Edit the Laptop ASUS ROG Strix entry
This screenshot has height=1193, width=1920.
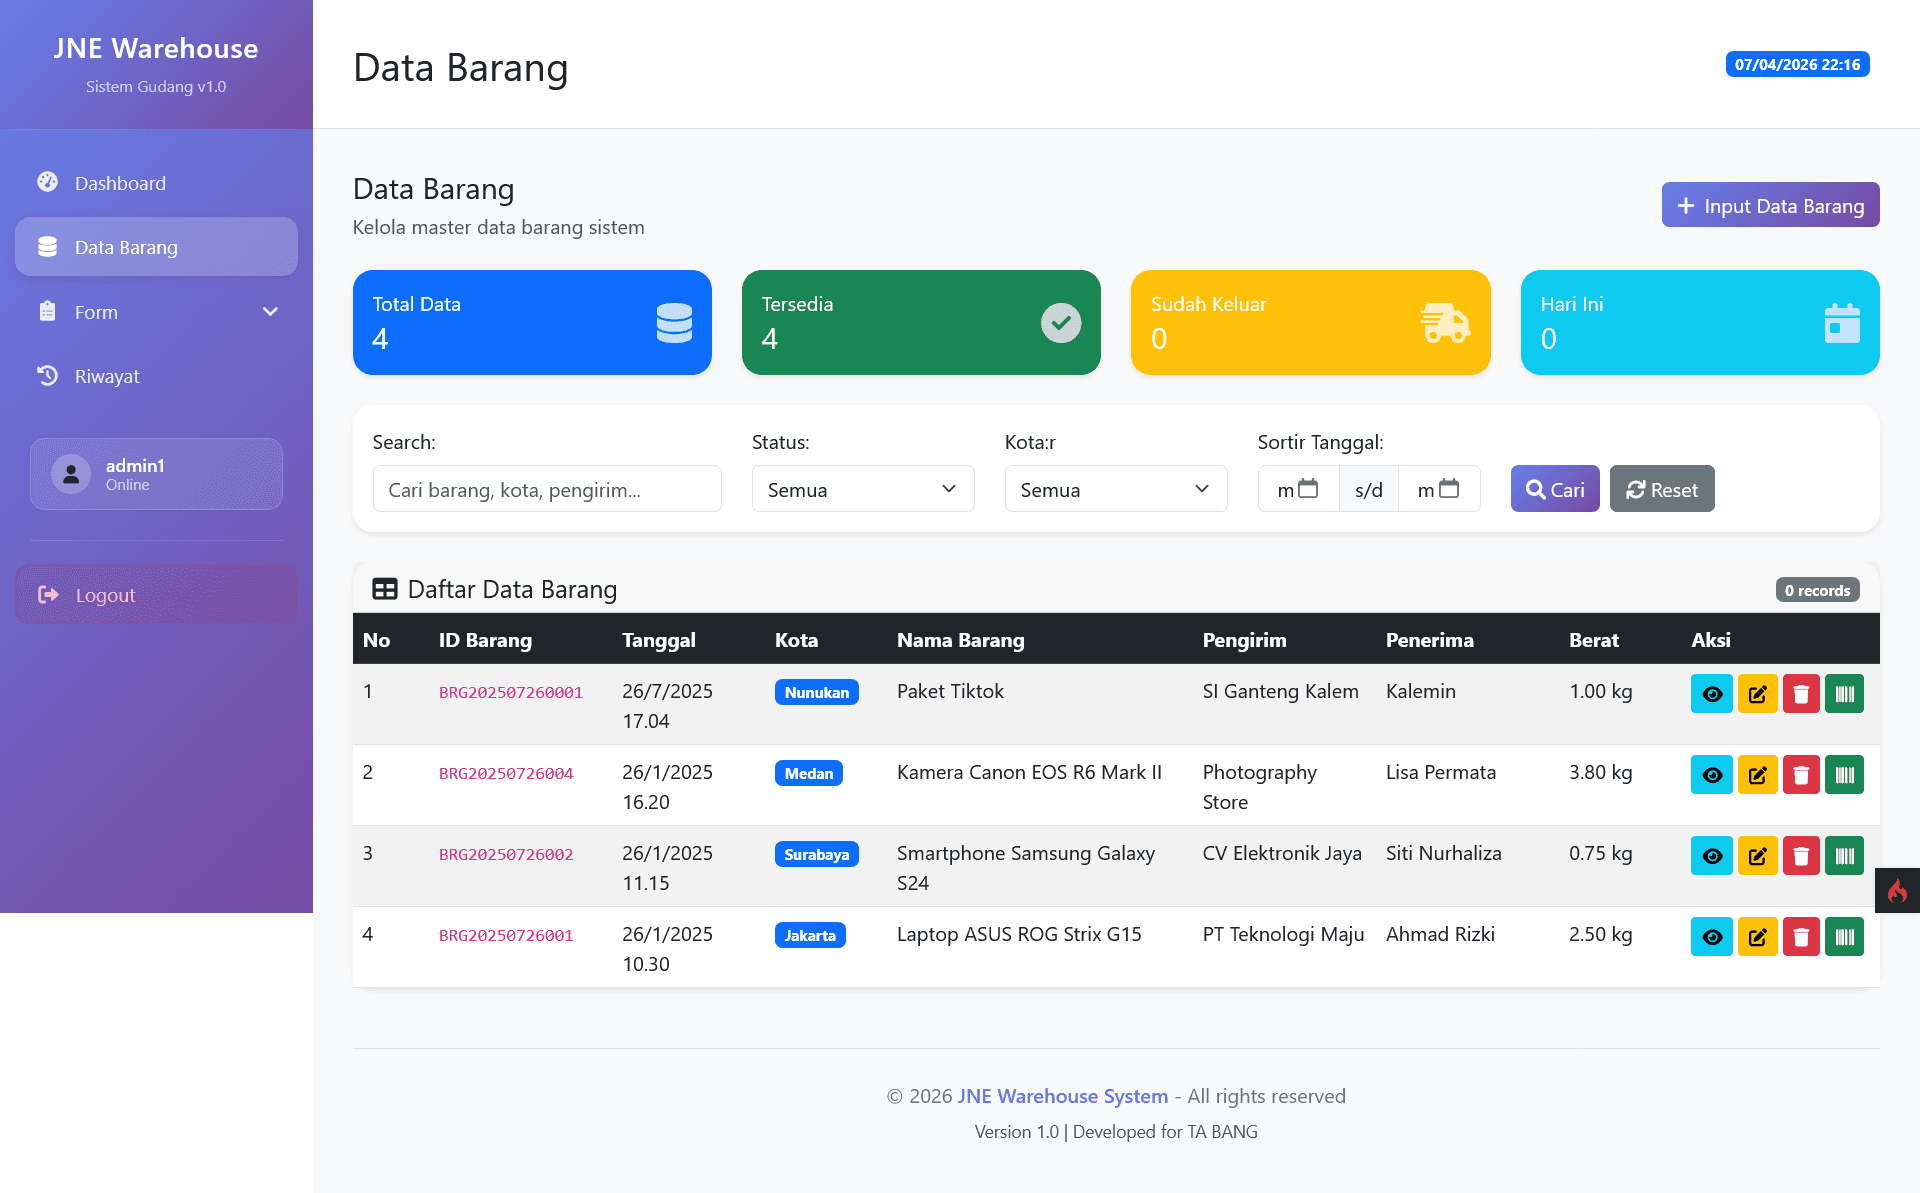[1757, 937]
